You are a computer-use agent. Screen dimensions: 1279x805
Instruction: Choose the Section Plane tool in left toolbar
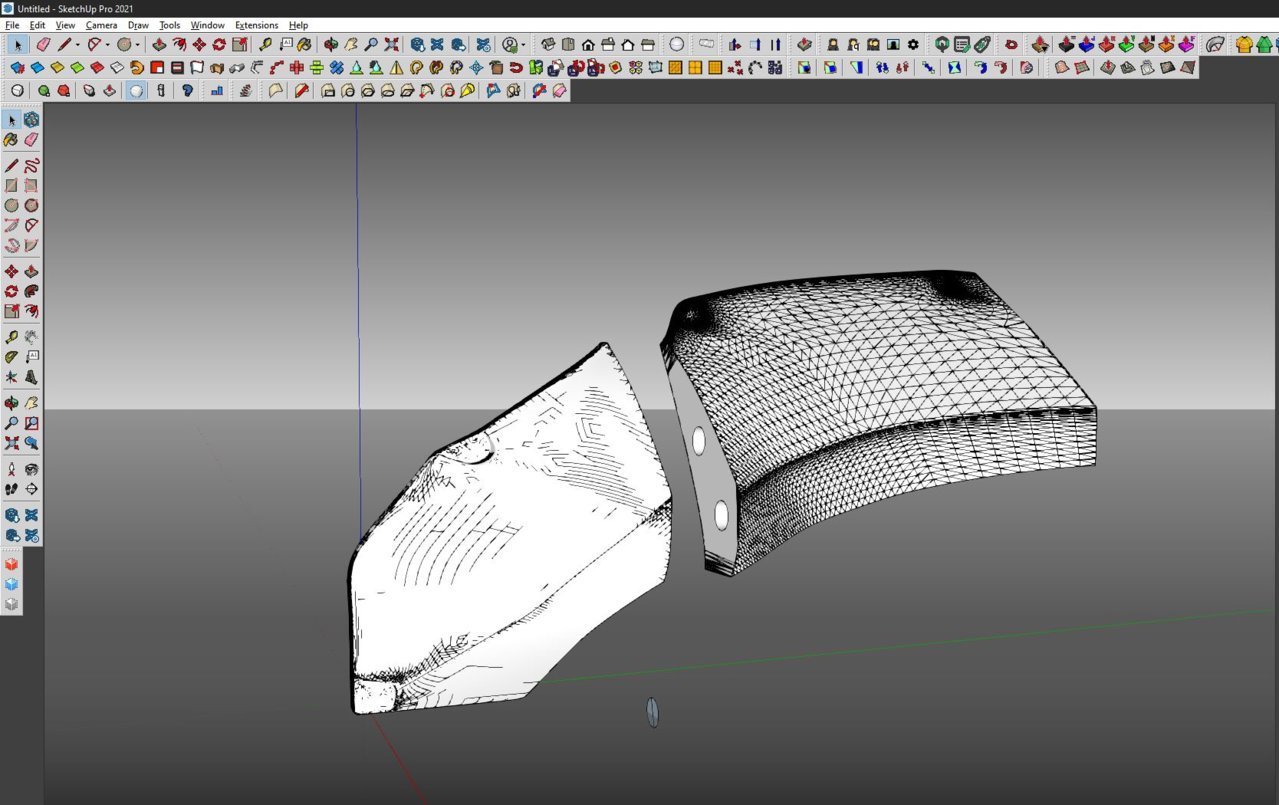click(x=31, y=489)
